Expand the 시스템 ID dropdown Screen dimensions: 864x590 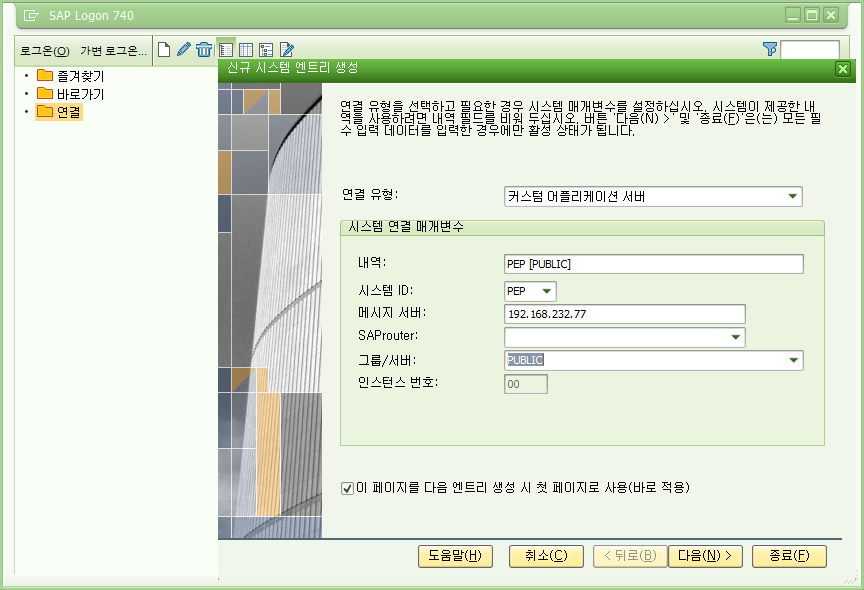tap(546, 291)
